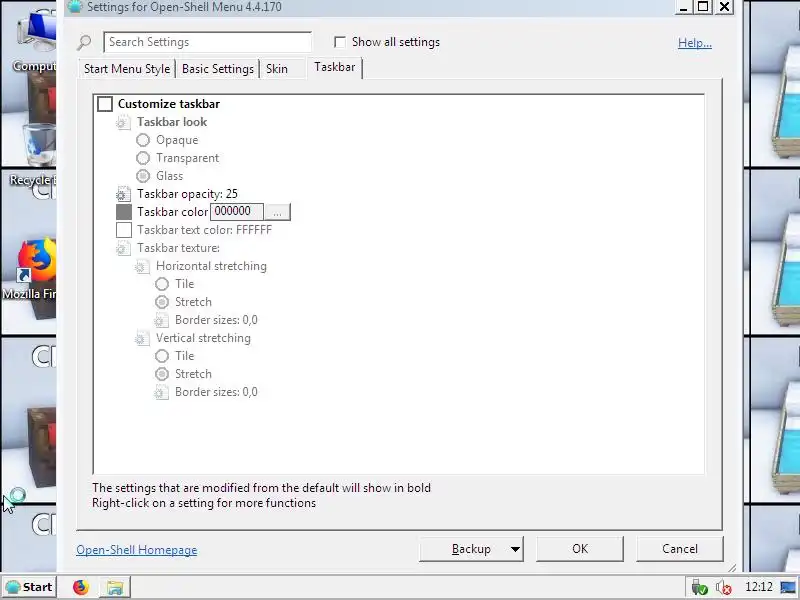Select the Taskbar opacity: 25 row

[x=187, y=194]
